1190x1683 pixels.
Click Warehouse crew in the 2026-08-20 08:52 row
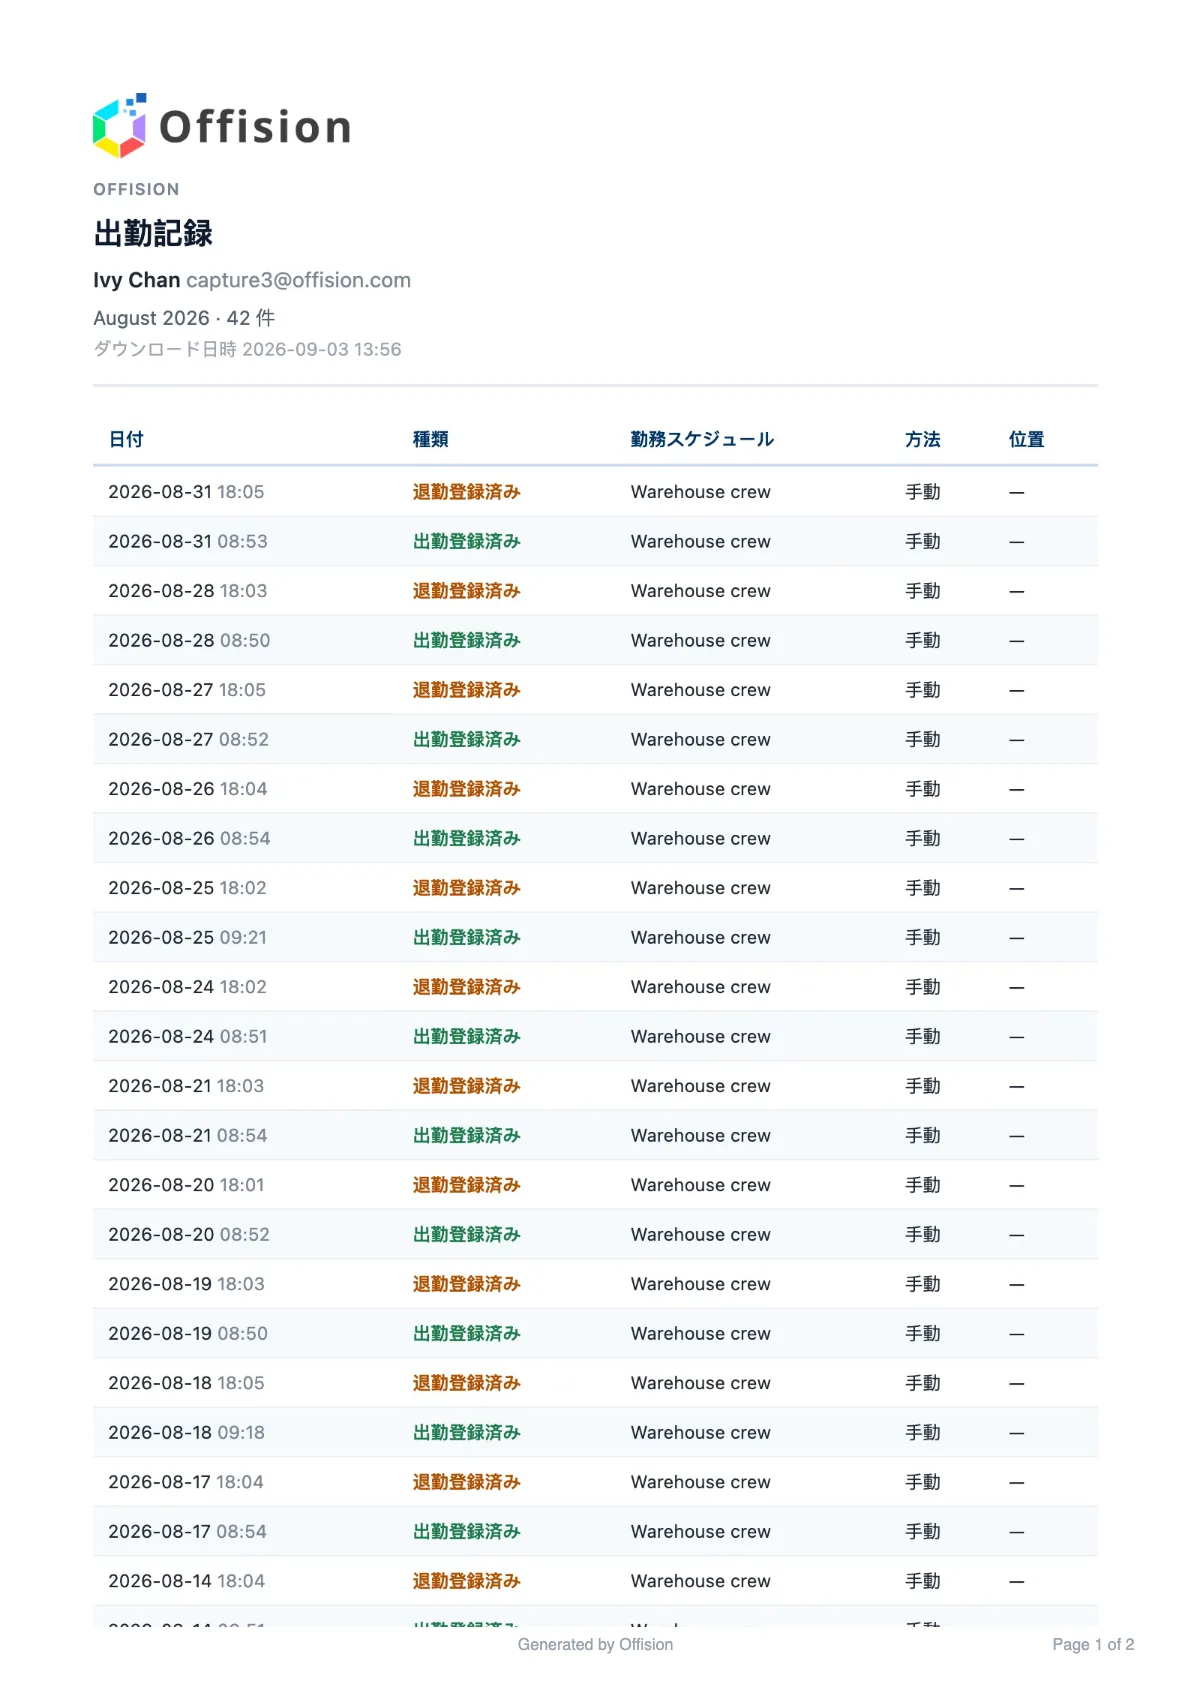[x=701, y=1234]
